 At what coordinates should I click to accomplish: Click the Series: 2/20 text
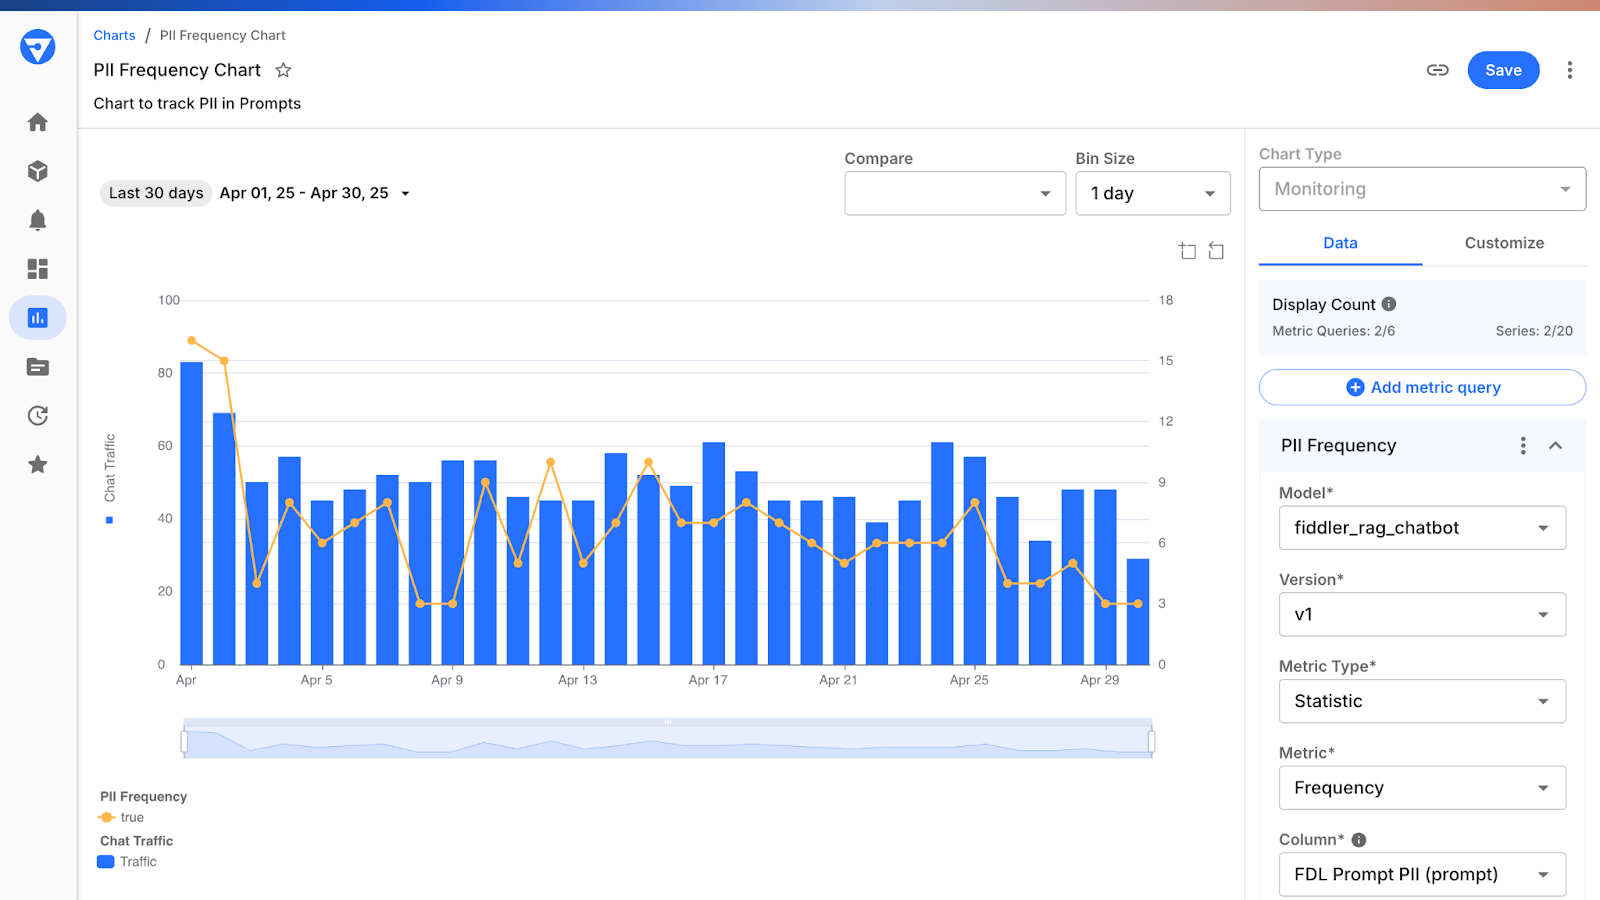click(x=1534, y=331)
